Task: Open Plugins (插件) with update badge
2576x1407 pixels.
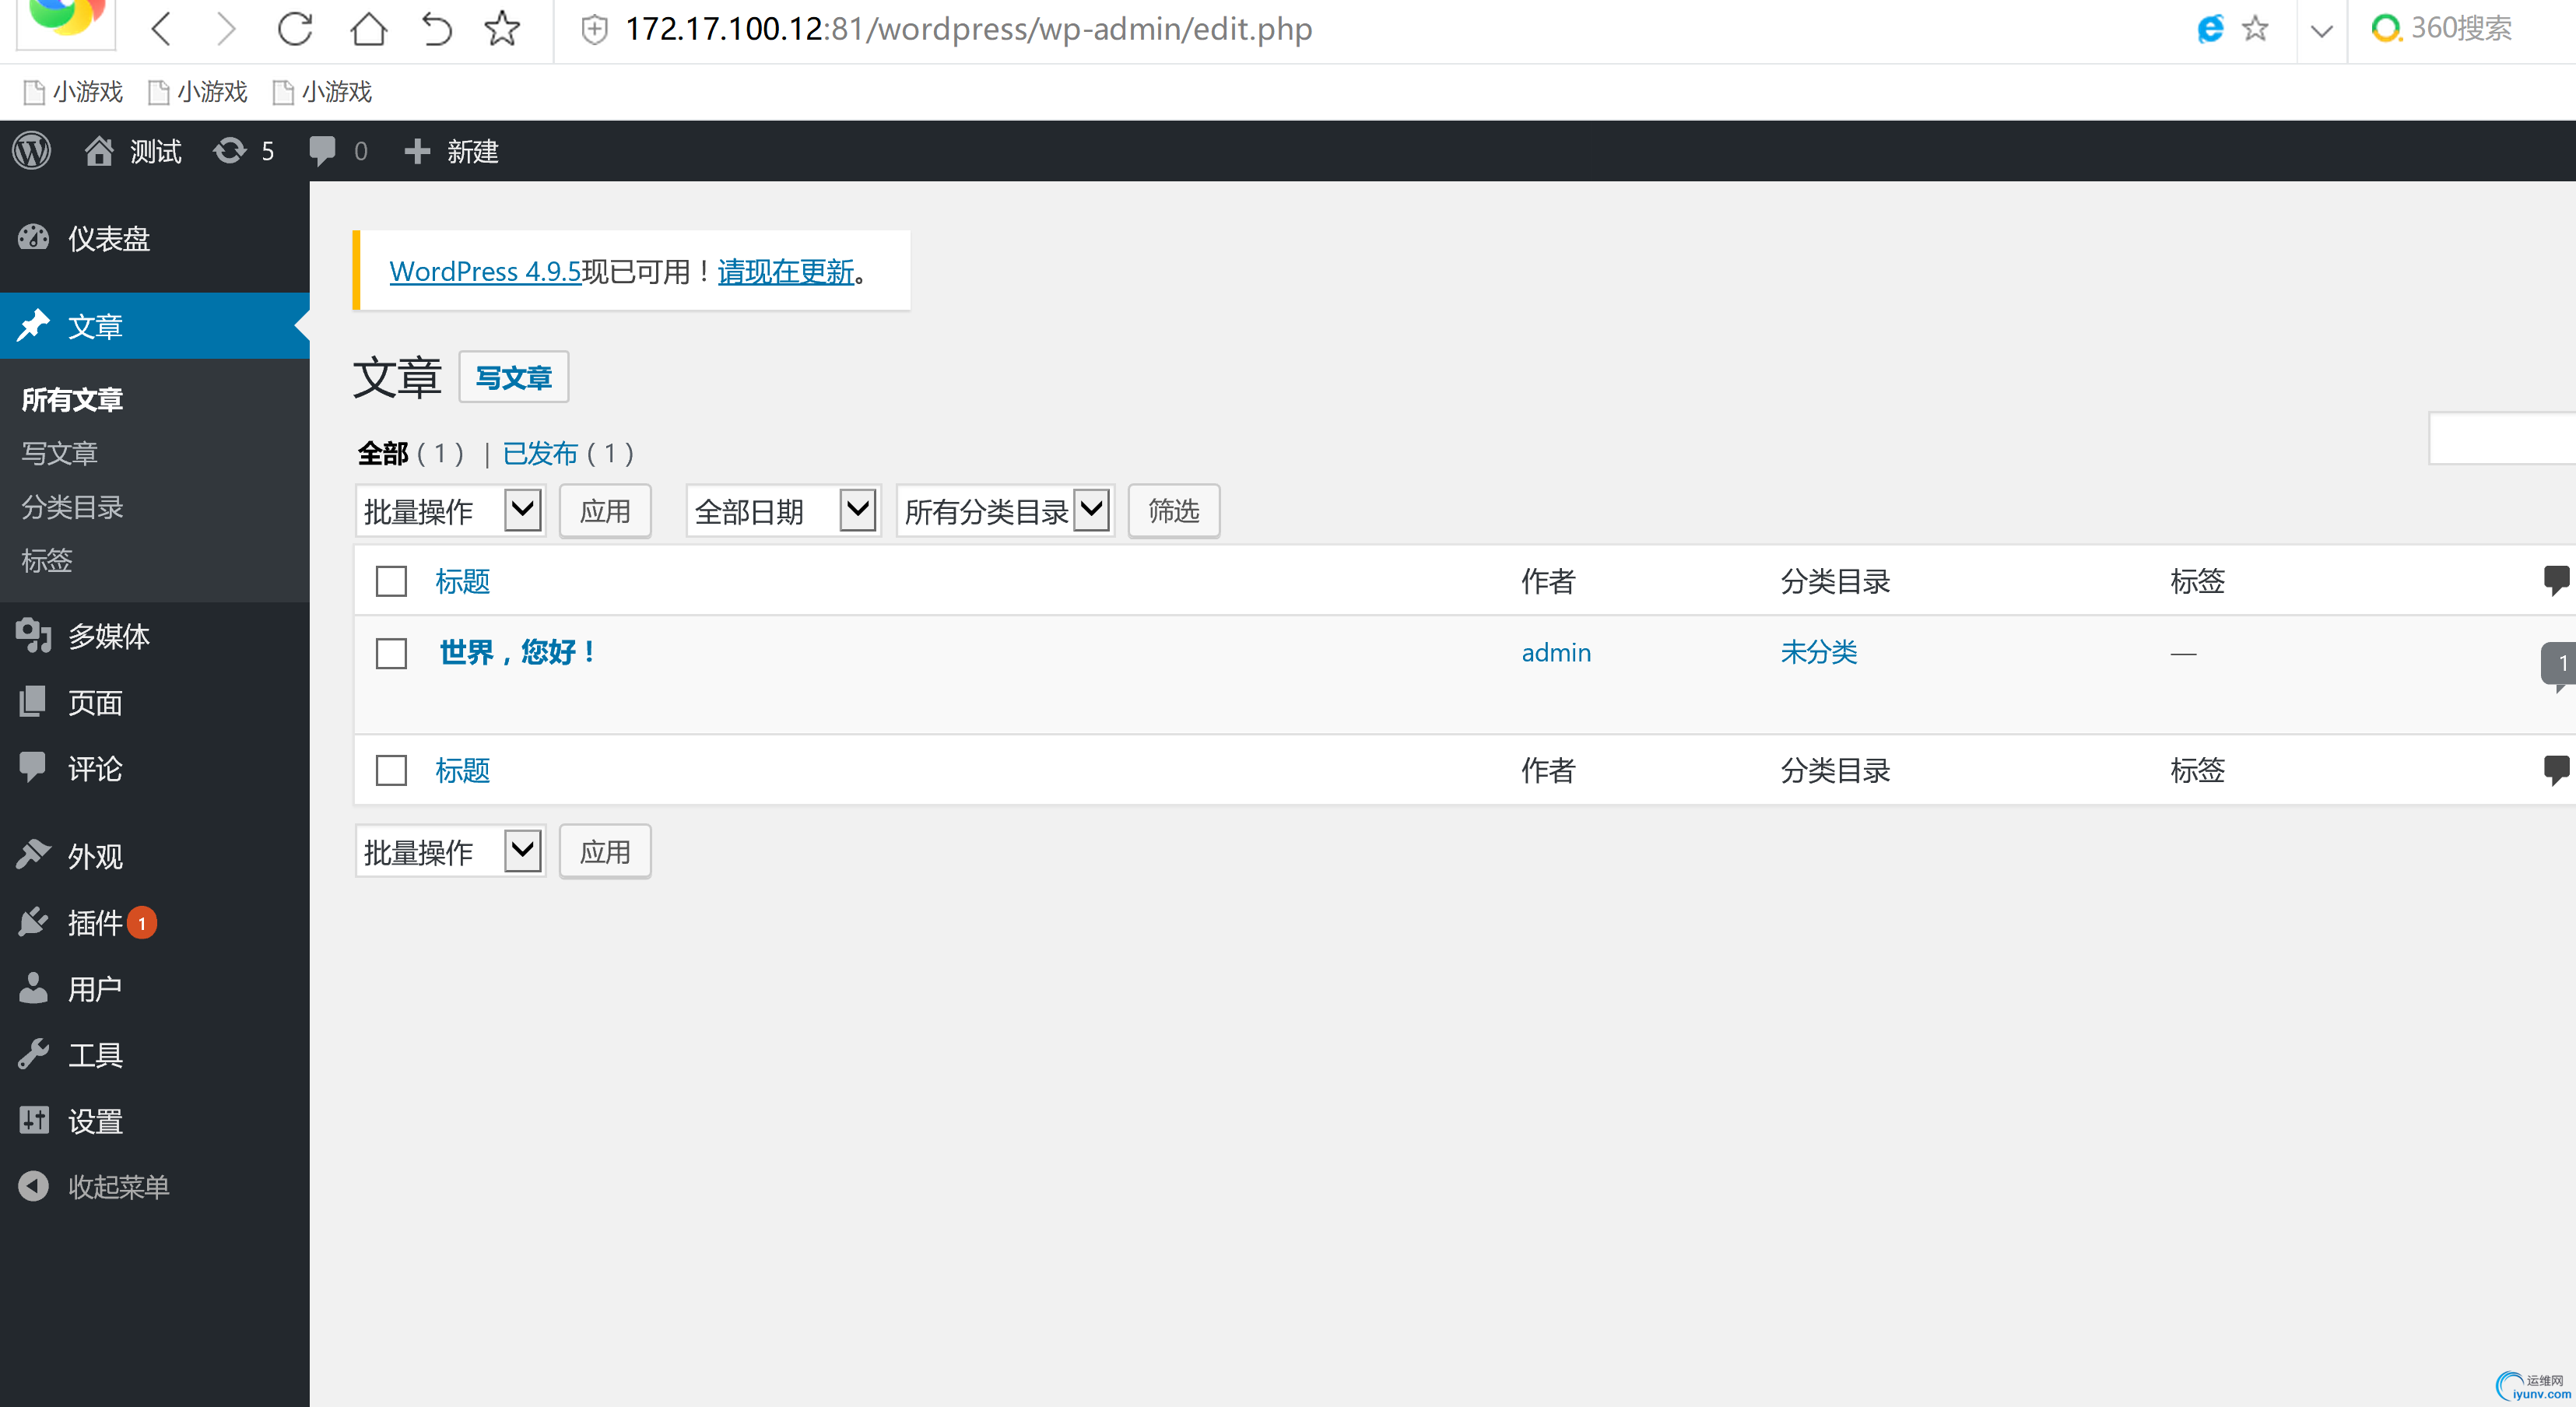Action: point(95,922)
